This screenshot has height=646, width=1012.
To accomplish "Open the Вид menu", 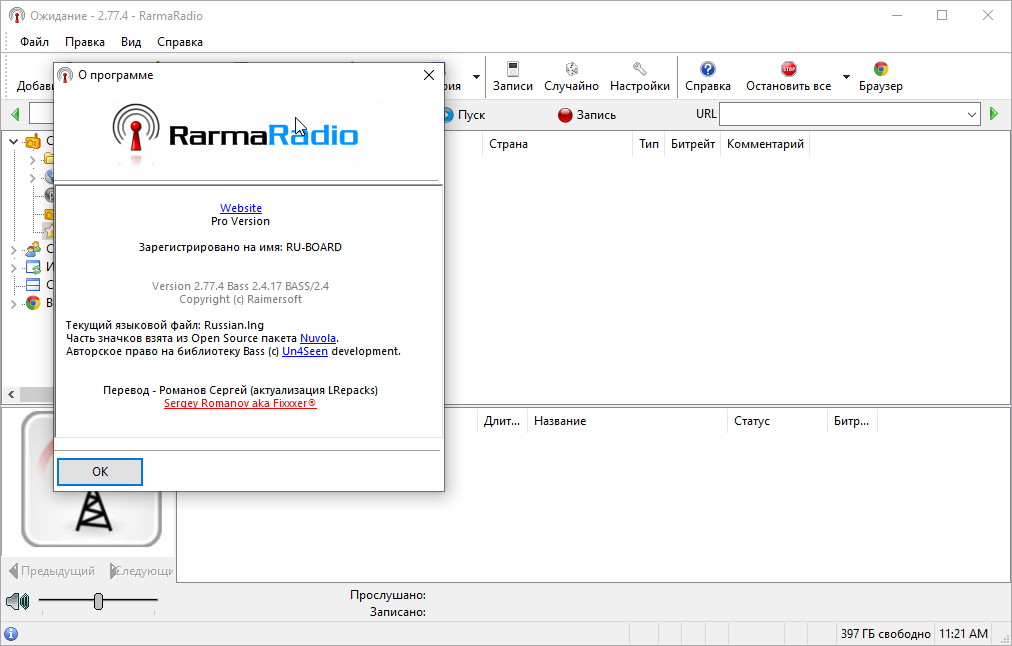I will pos(131,42).
